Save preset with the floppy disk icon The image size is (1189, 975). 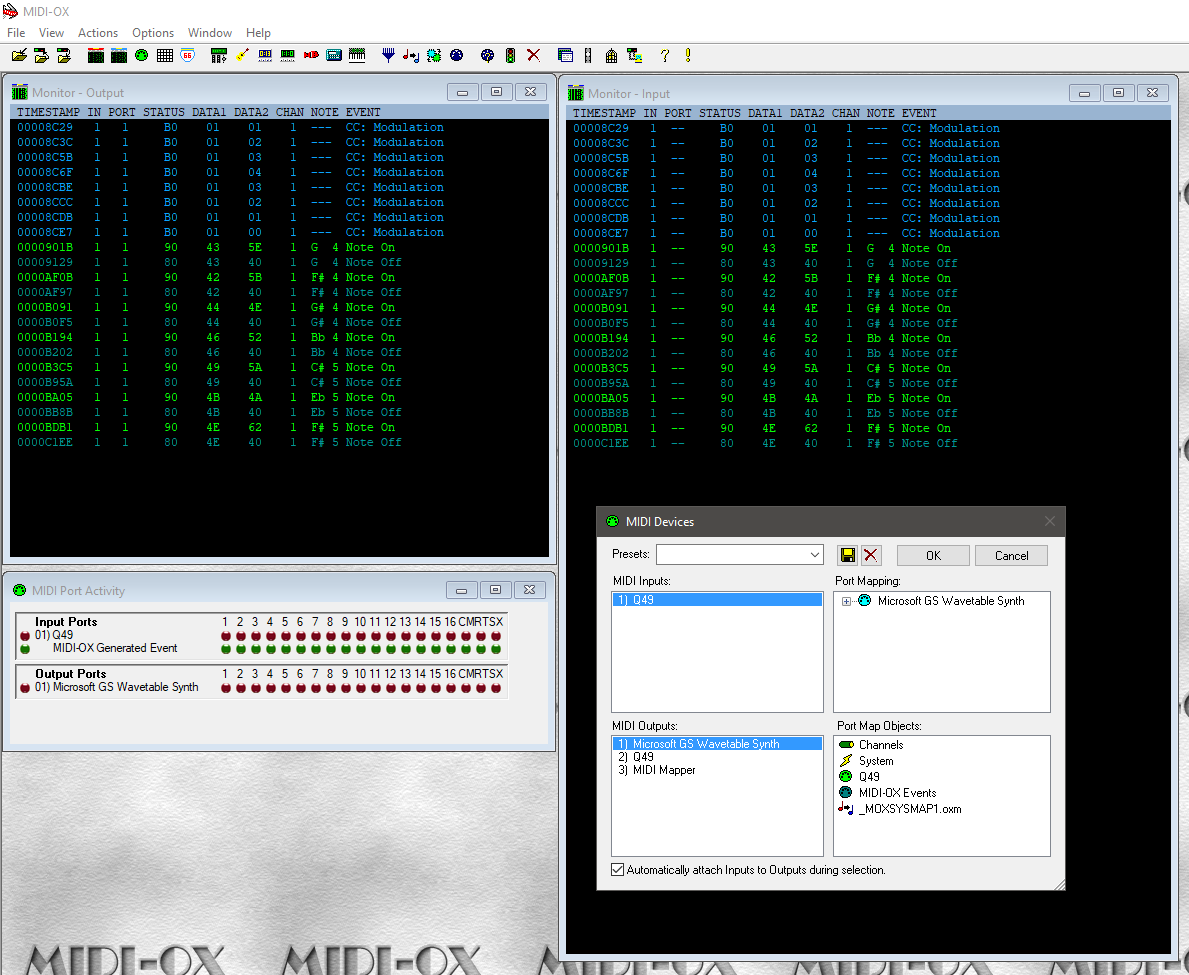(848, 556)
